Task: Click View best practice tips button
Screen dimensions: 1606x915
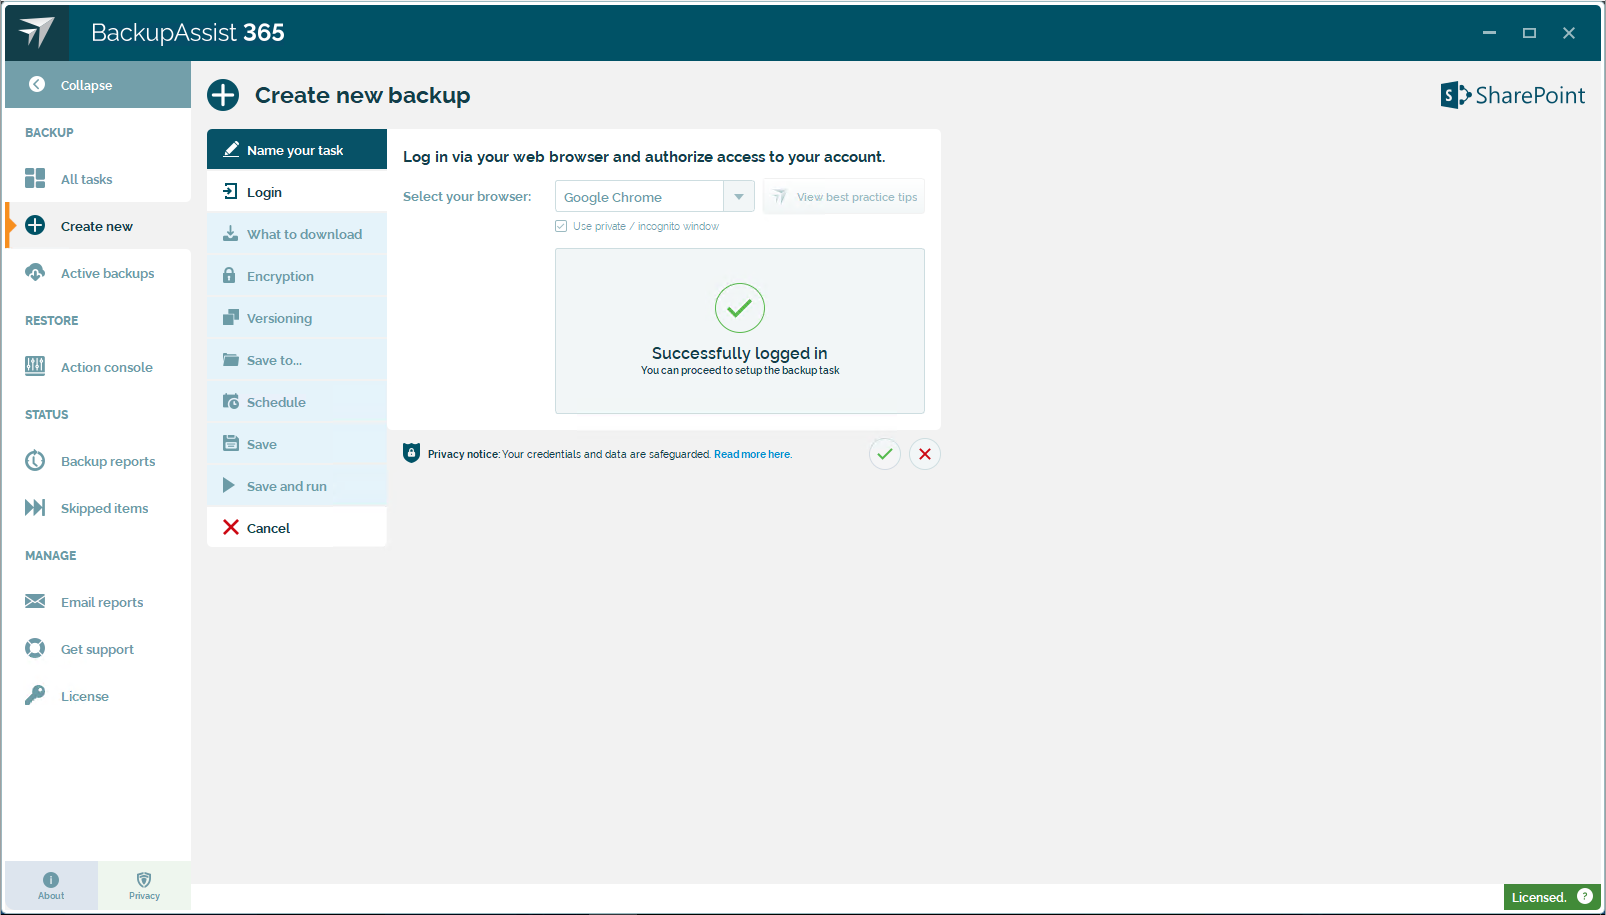Action: click(x=844, y=197)
